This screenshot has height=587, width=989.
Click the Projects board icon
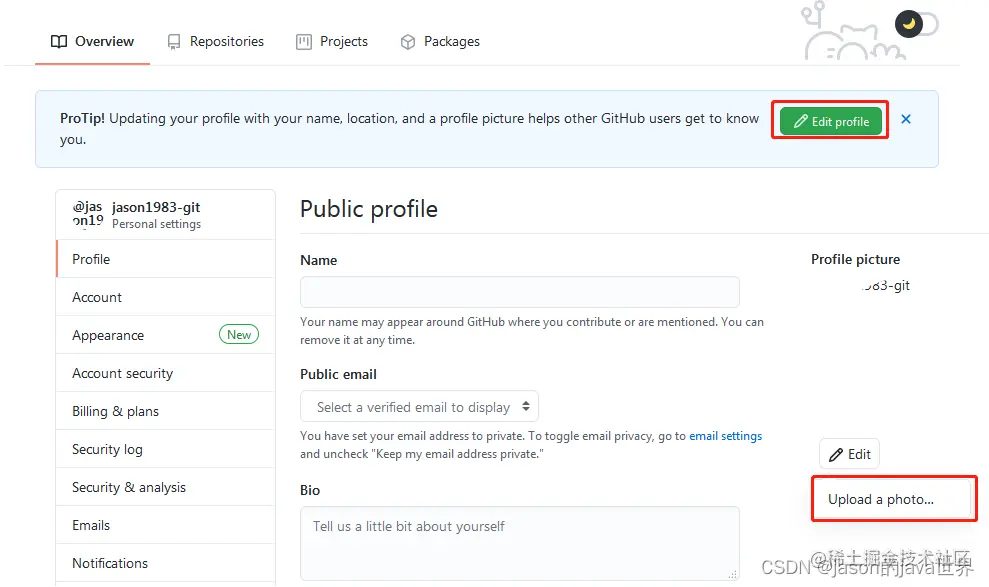[x=304, y=42]
